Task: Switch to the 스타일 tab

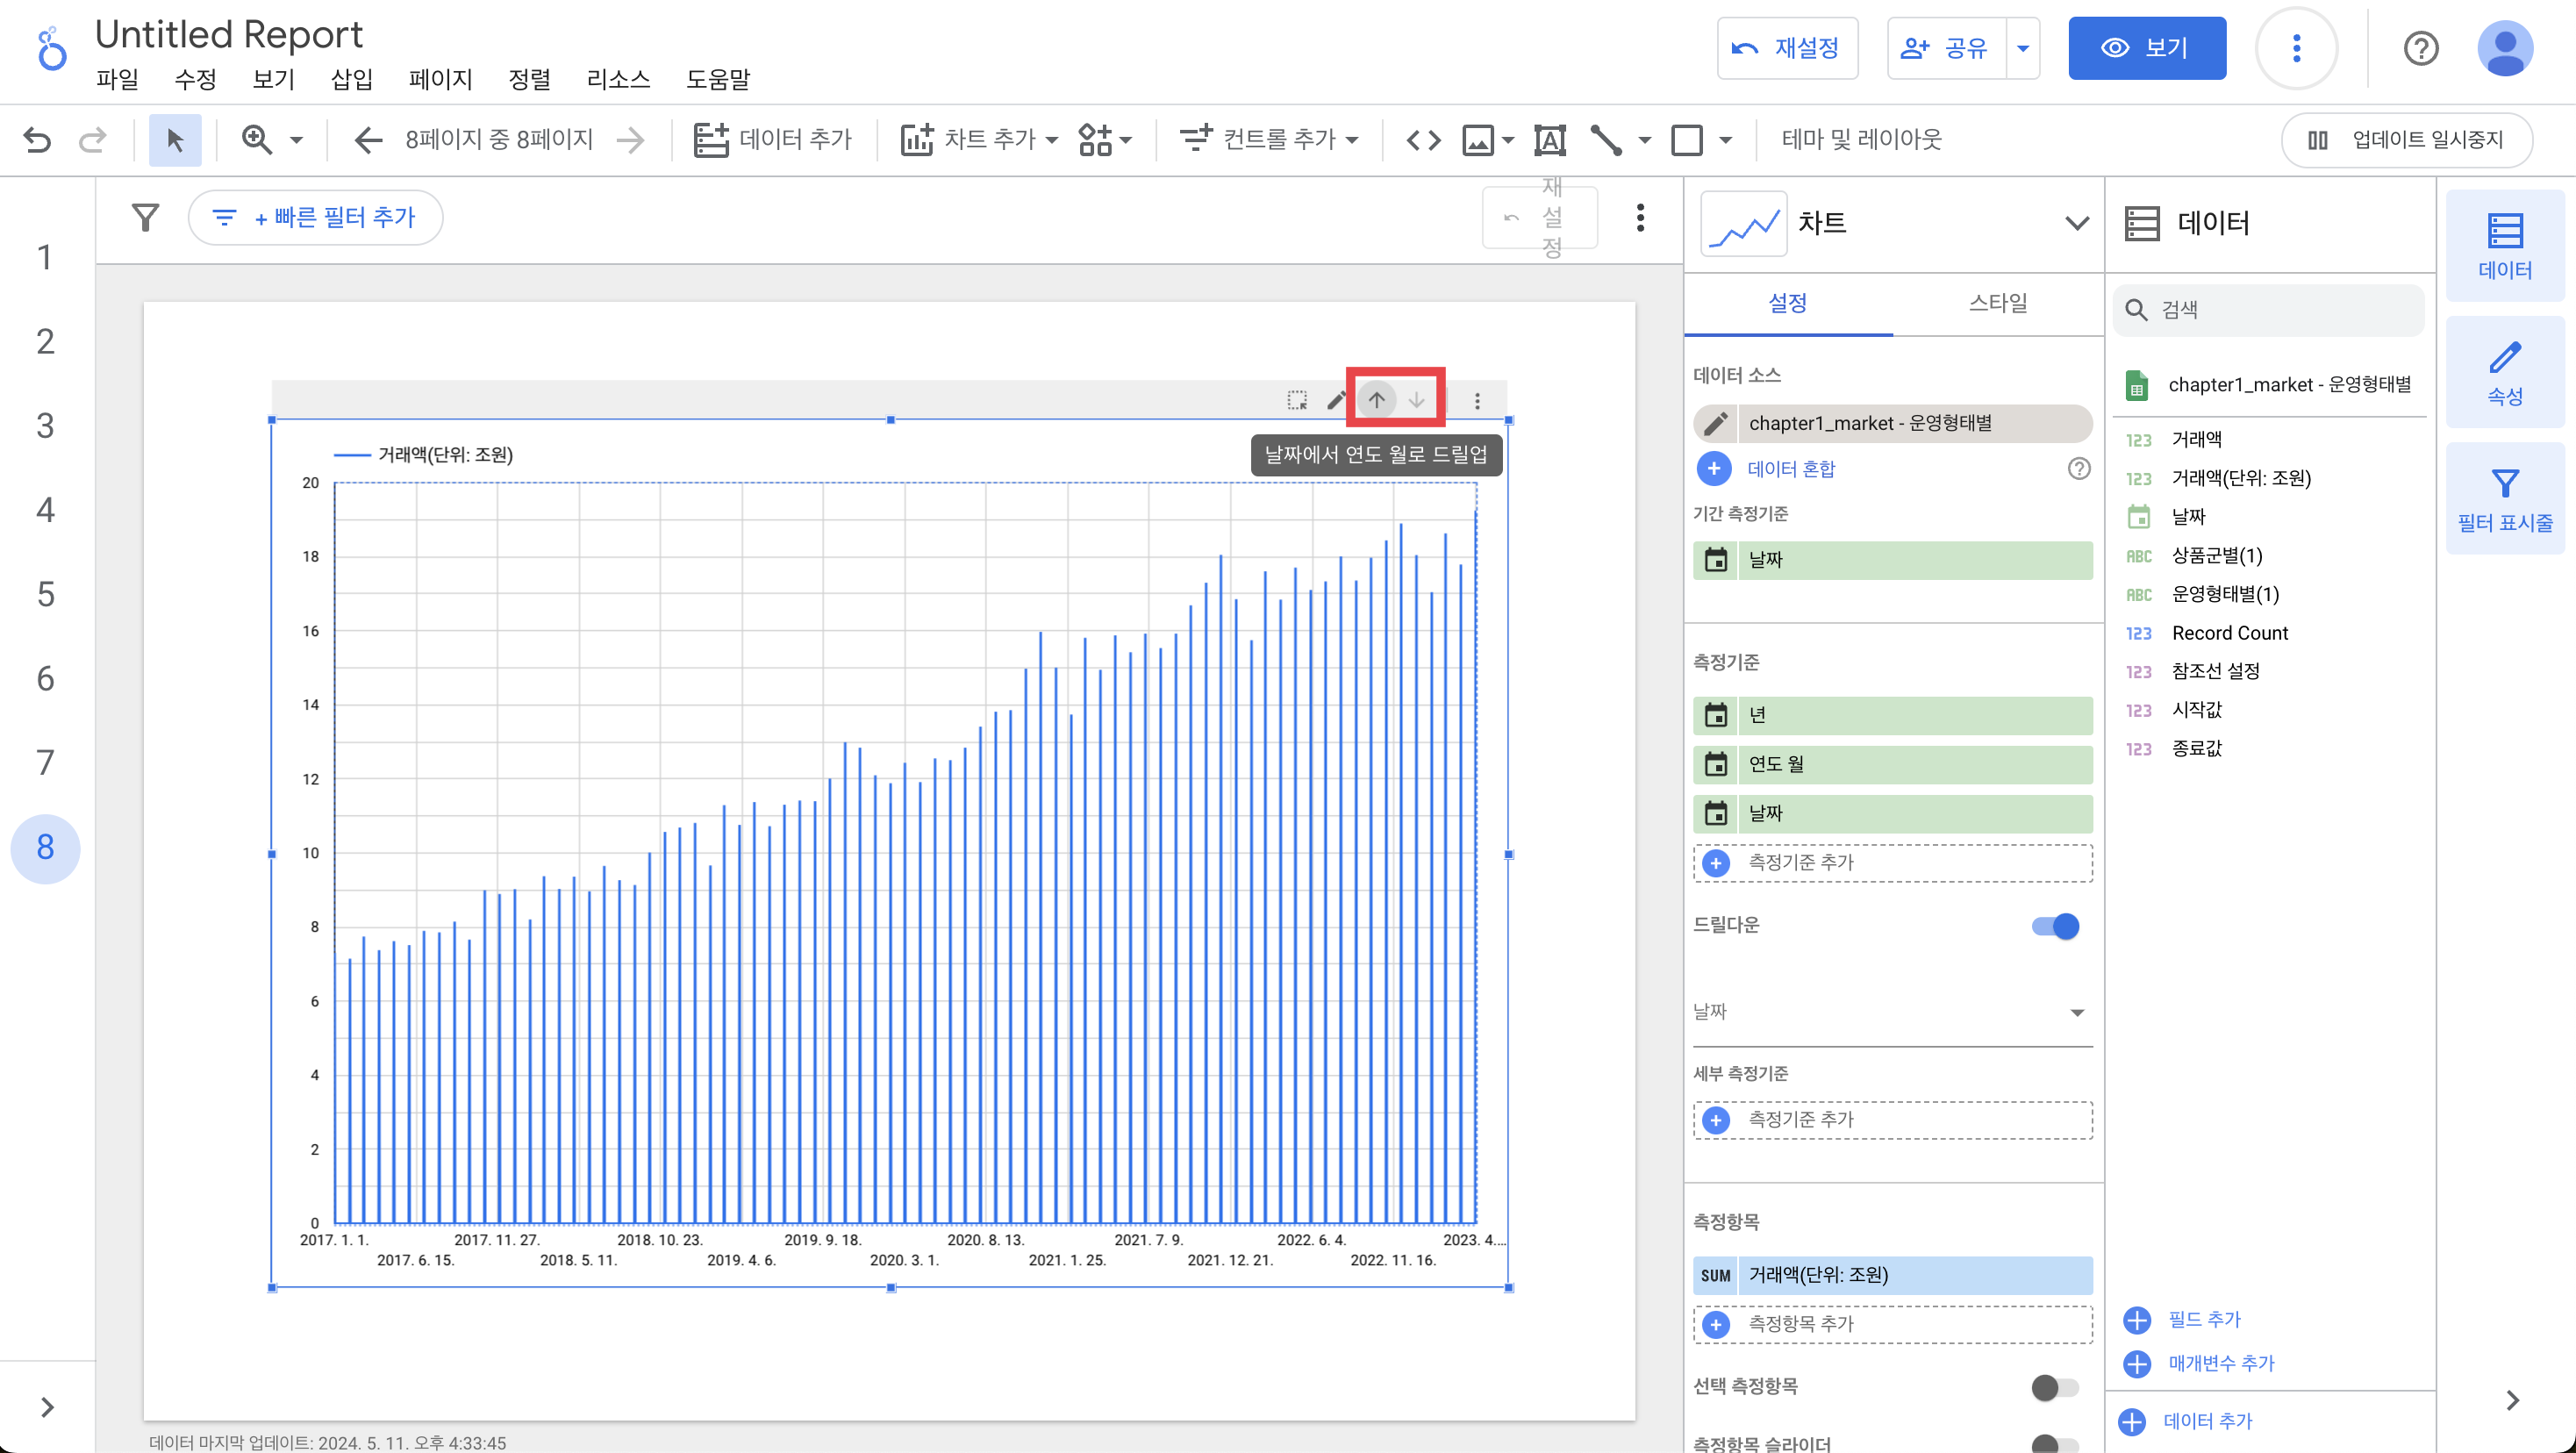Action: tap(1997, 303)
